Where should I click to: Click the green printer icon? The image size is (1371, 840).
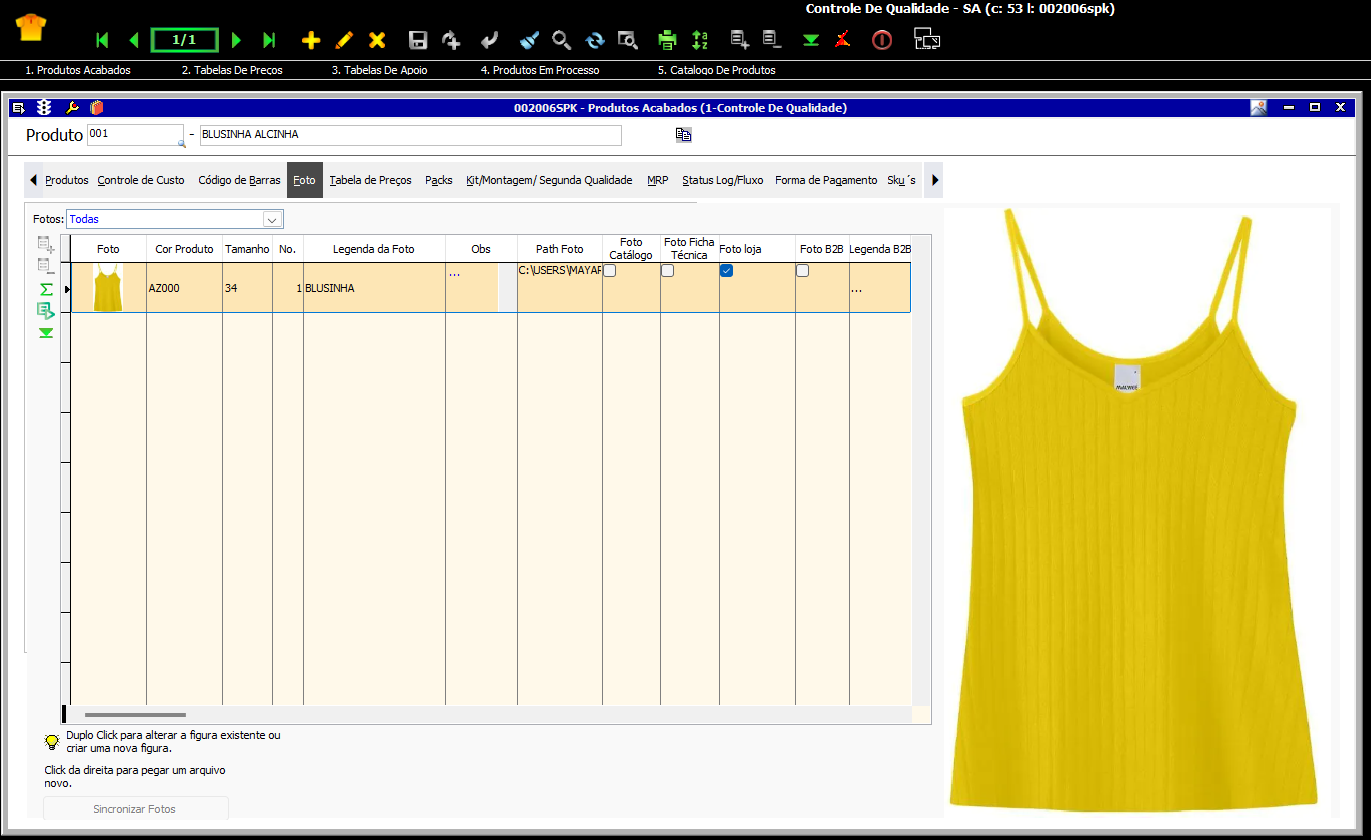pyautogui.click(x=667, y=40)
